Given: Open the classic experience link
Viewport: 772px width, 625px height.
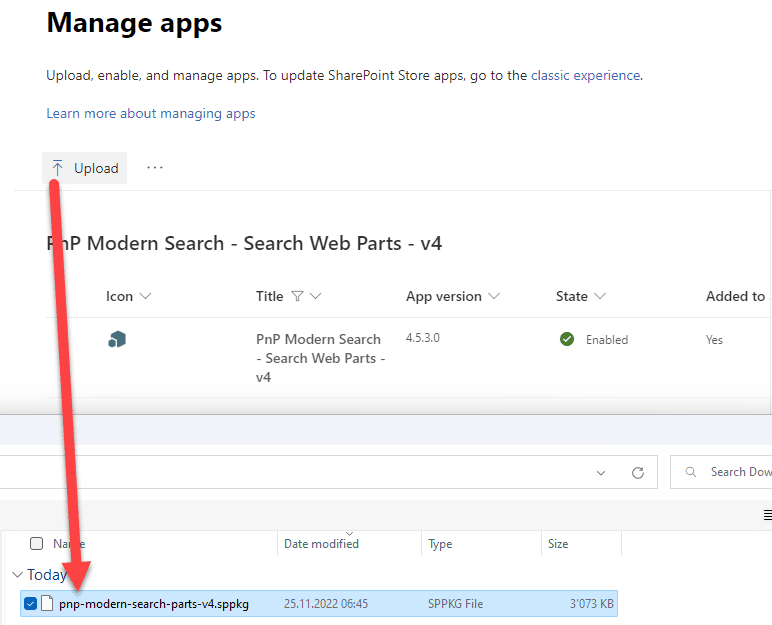Looking at the screenshot, I should tap(585, 75).
